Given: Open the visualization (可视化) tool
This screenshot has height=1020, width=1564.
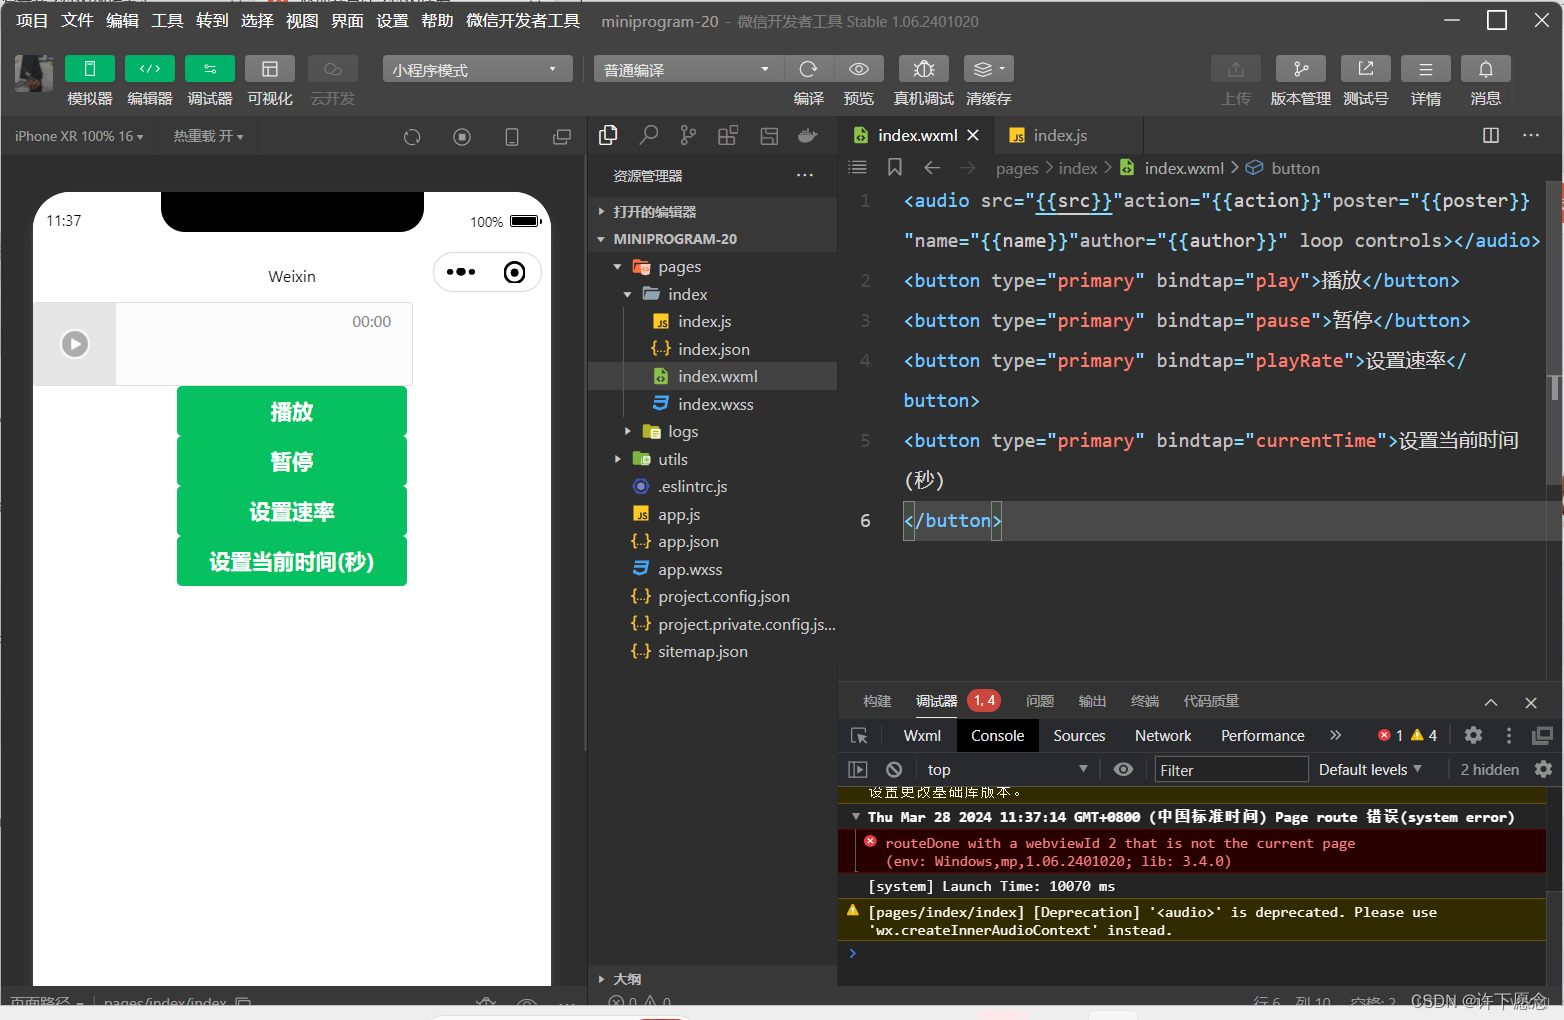Looking at the screenshot, I should 270,68.
